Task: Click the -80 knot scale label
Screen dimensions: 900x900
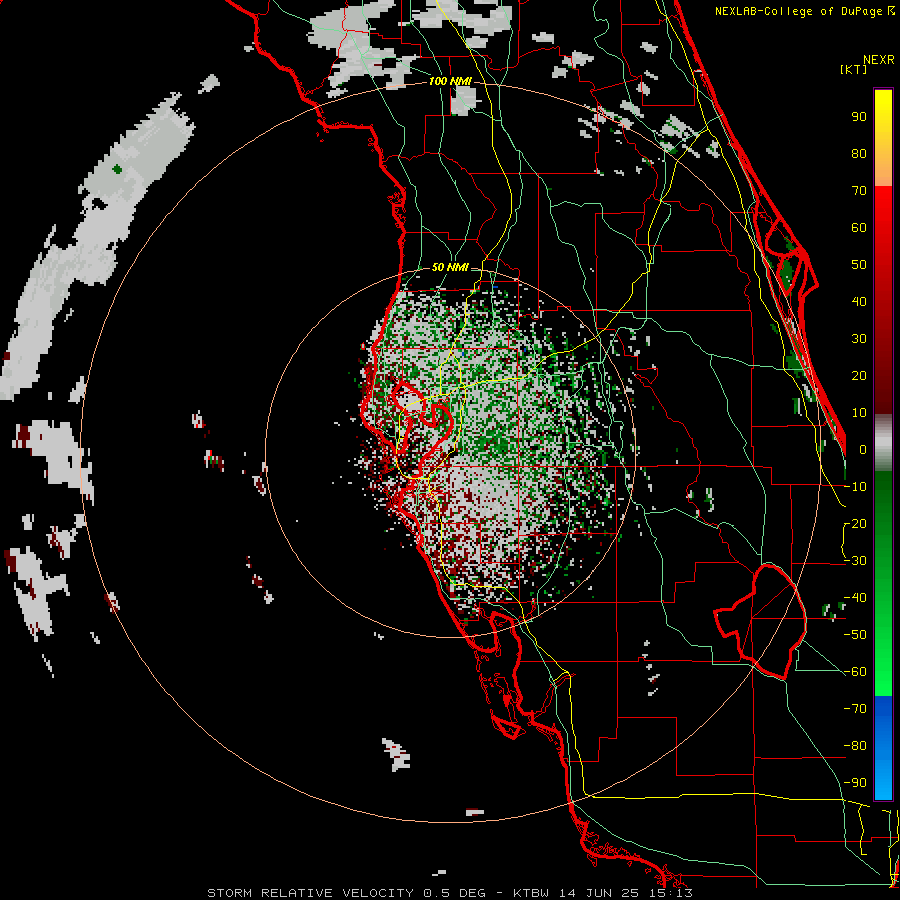Action: coord(855,746)
